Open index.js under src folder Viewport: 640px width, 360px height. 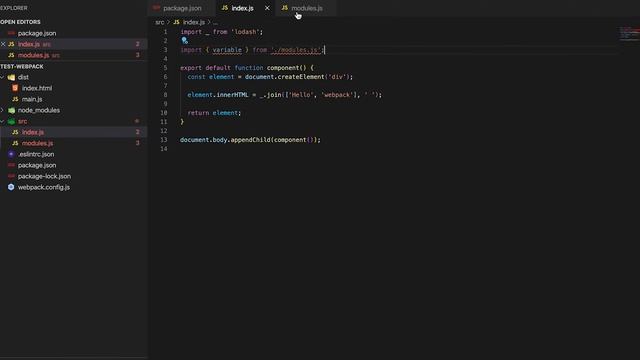point(73,132)
